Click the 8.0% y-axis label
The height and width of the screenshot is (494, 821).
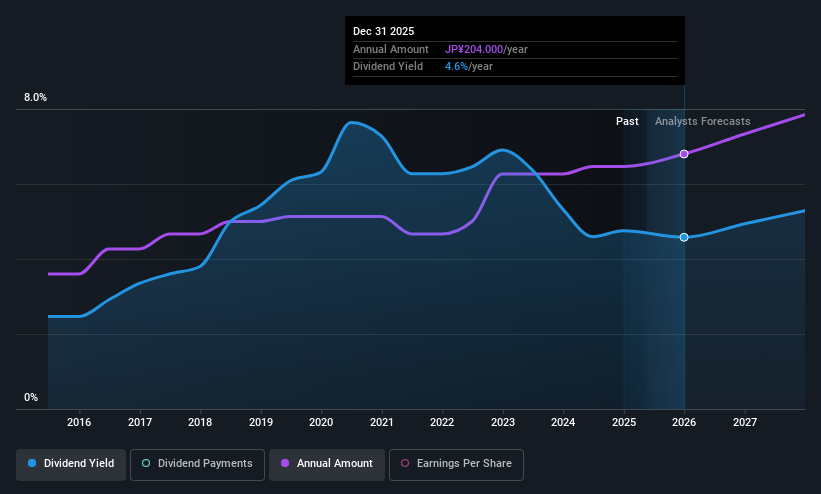pos(35,97)
